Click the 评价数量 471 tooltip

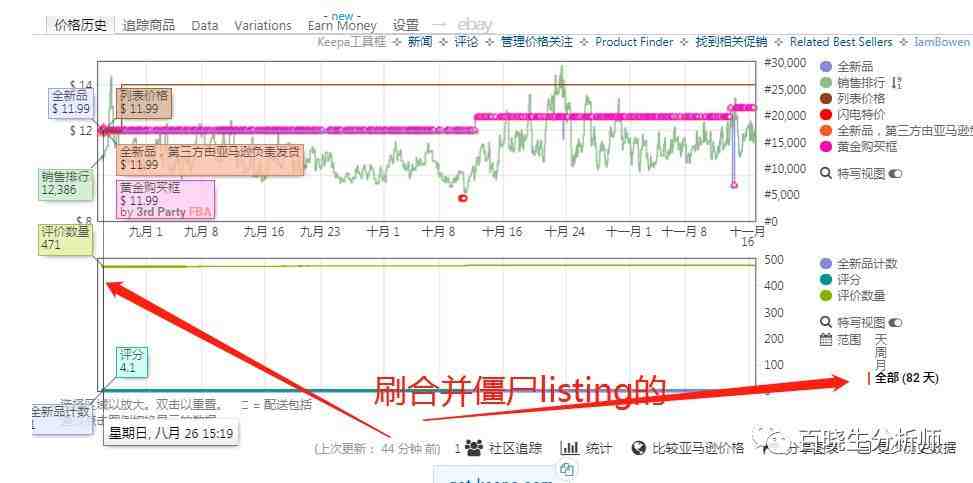pos(66,240)
